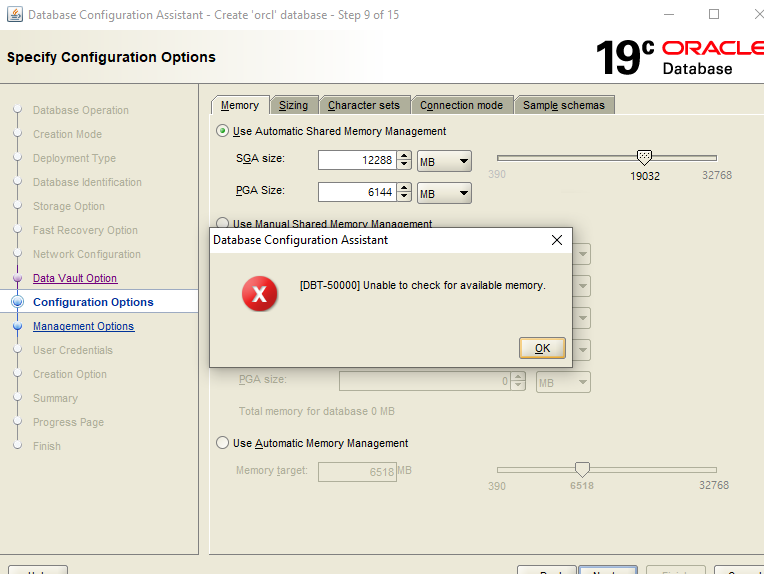Decrease SGA size with down arrow
Screen dimensions: 764x574
(x=404, y=165)
